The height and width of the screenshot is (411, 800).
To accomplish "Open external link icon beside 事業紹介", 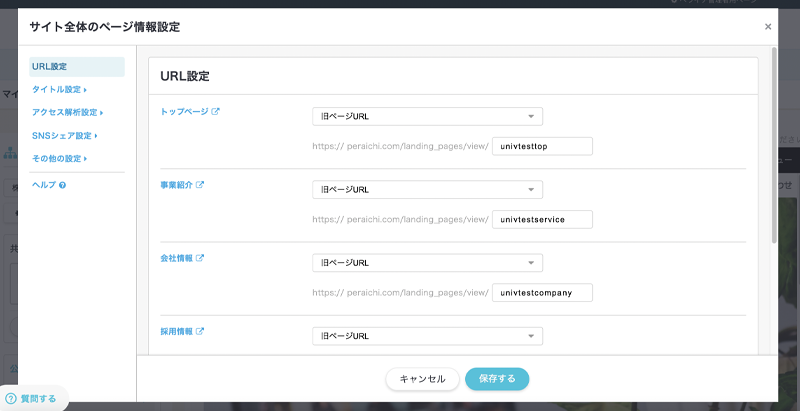I will click(x=200, y=185).
